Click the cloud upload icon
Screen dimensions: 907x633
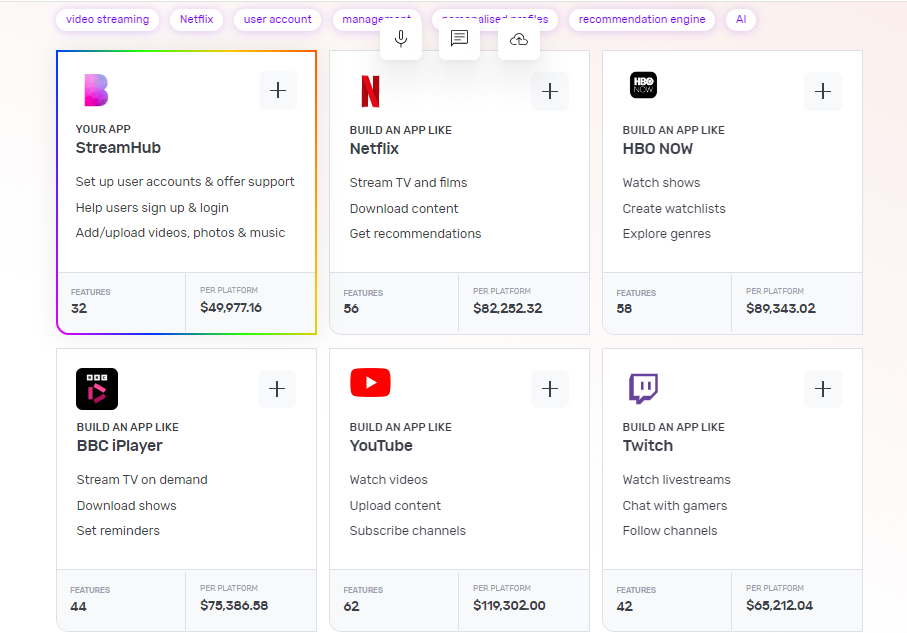point(519,39)
